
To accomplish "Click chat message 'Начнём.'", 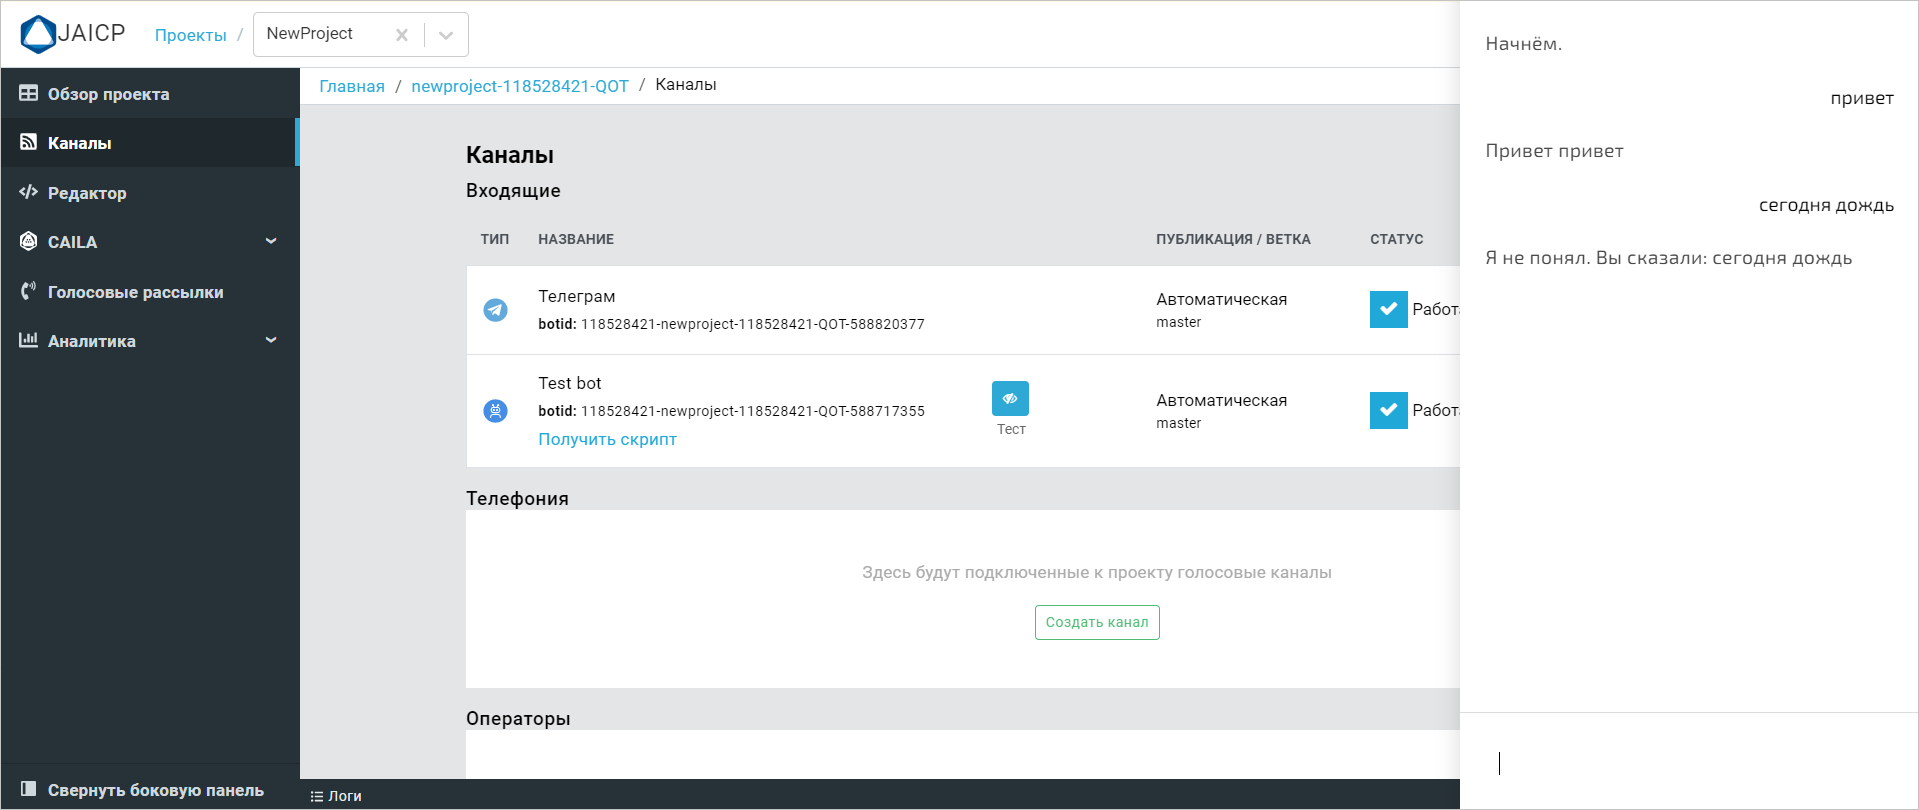I will pos(1523,44).
